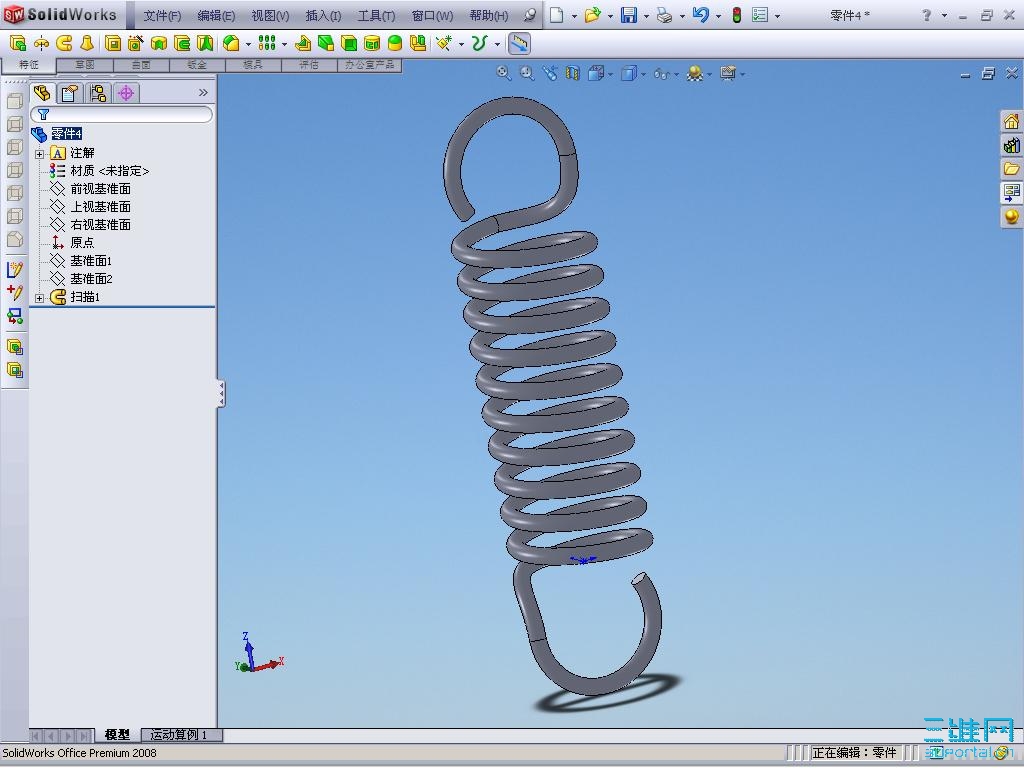Click the Previous View icon
The width and height of the screenshot is (1024, 768).
(550, 73)
